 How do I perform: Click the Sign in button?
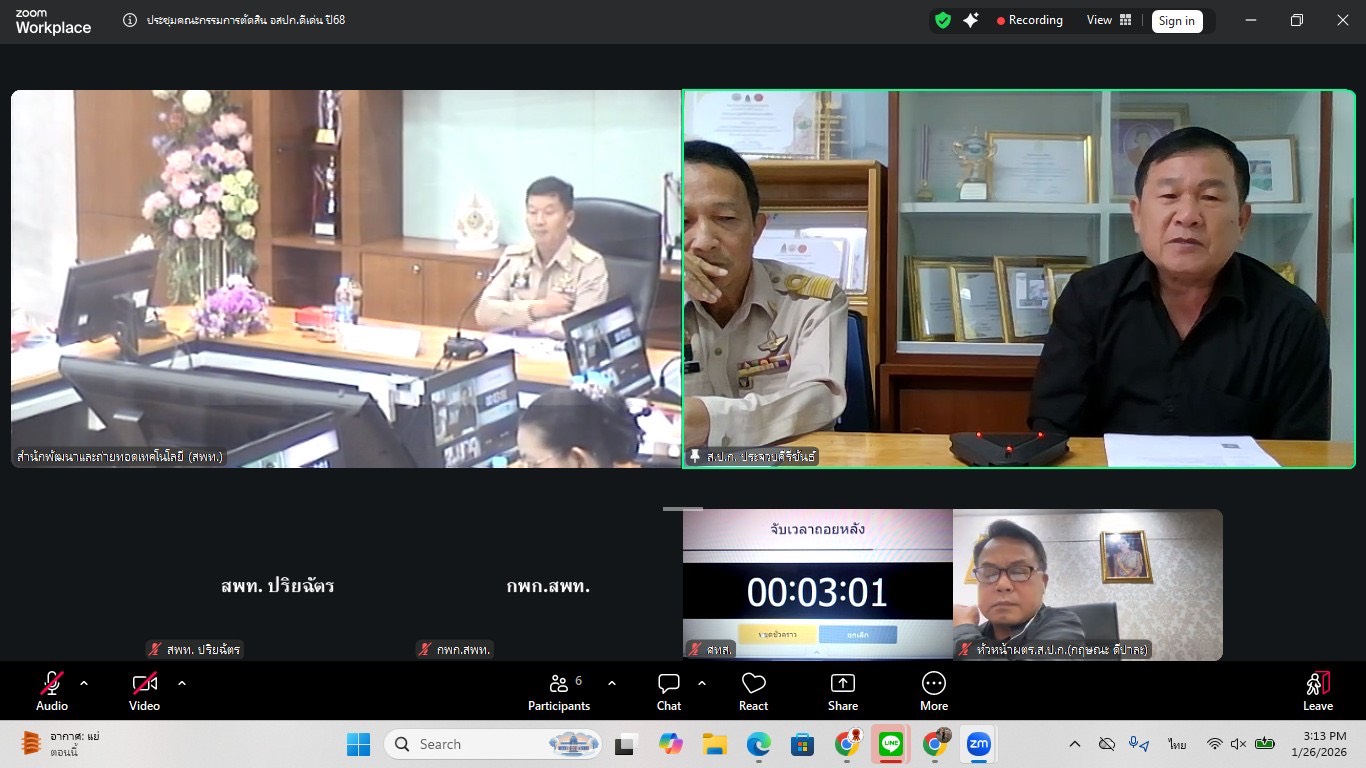point(1177,20)
